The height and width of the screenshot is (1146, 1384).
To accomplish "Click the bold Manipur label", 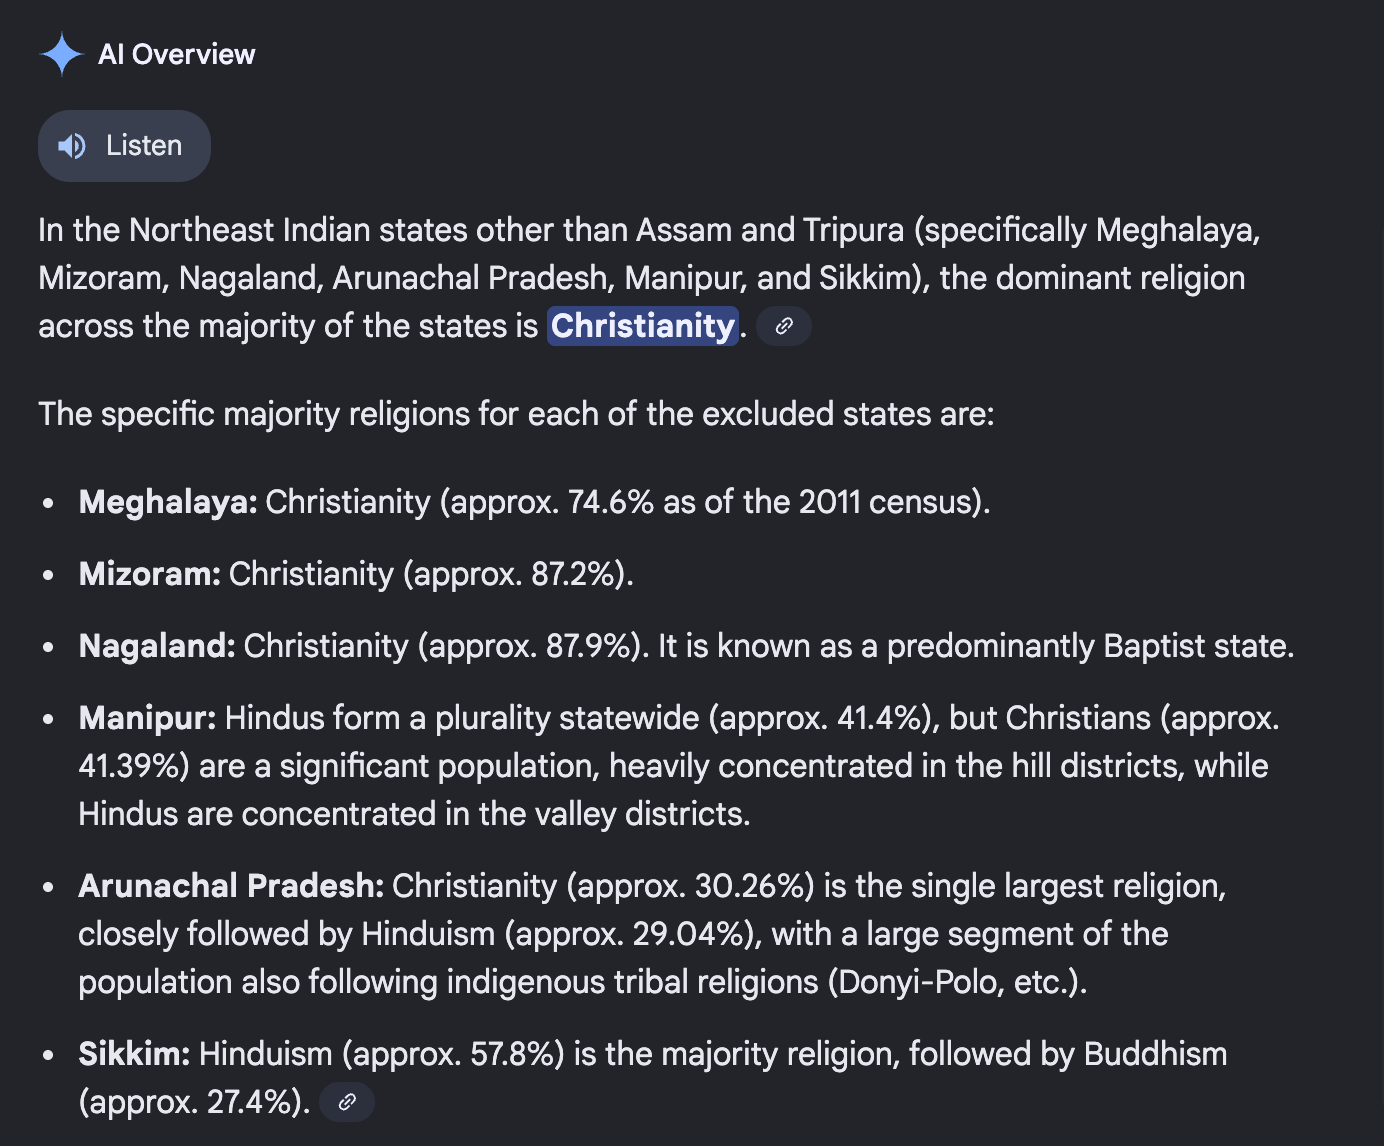I will click(147, 718).
